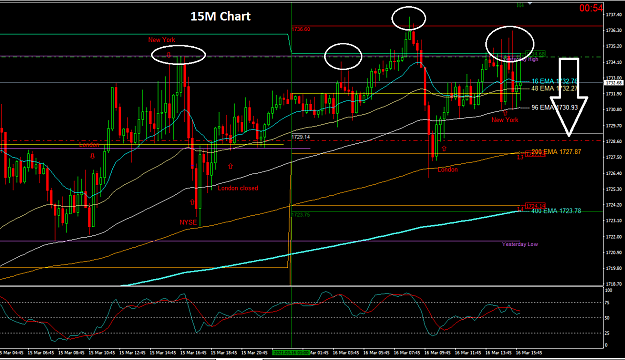The image size is (625, 360).
Task: Click the New York label under 96 EMA line
Action: [505, 120]
